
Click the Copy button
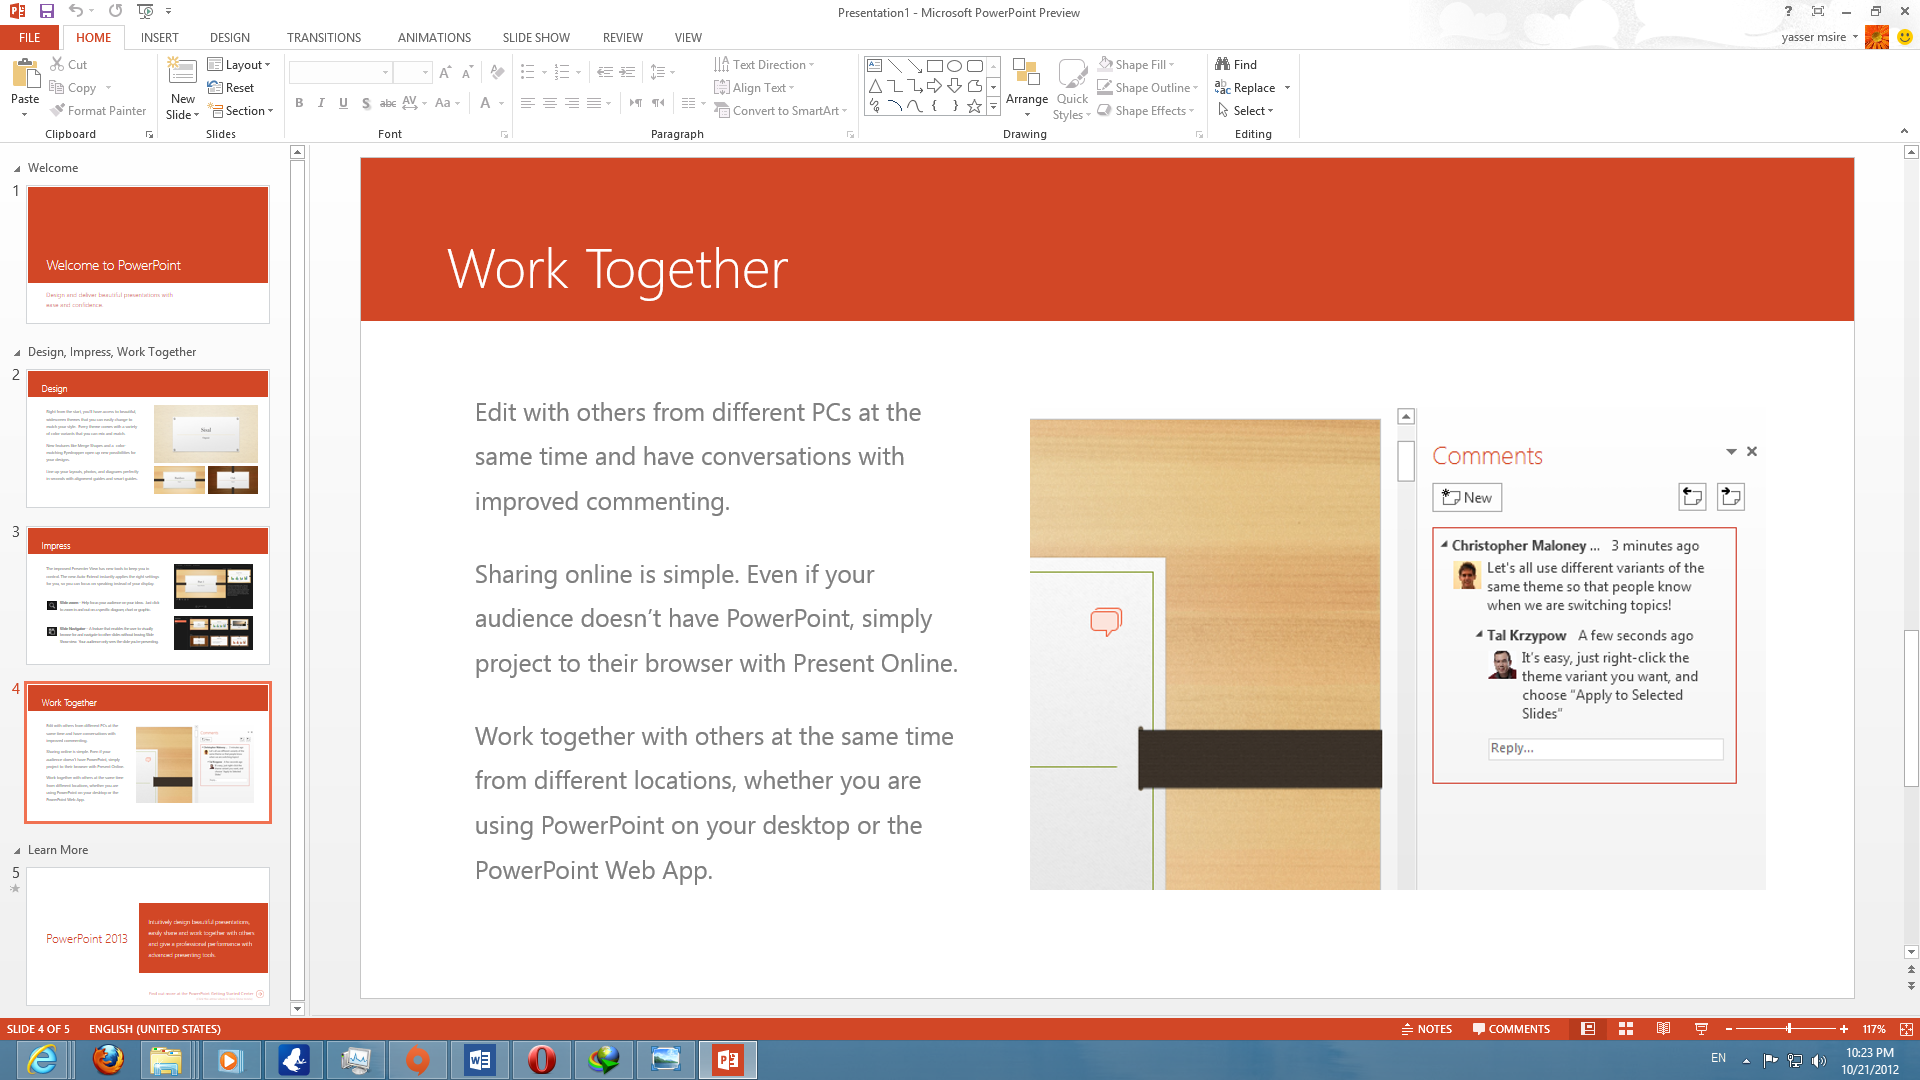coord(73,87)
